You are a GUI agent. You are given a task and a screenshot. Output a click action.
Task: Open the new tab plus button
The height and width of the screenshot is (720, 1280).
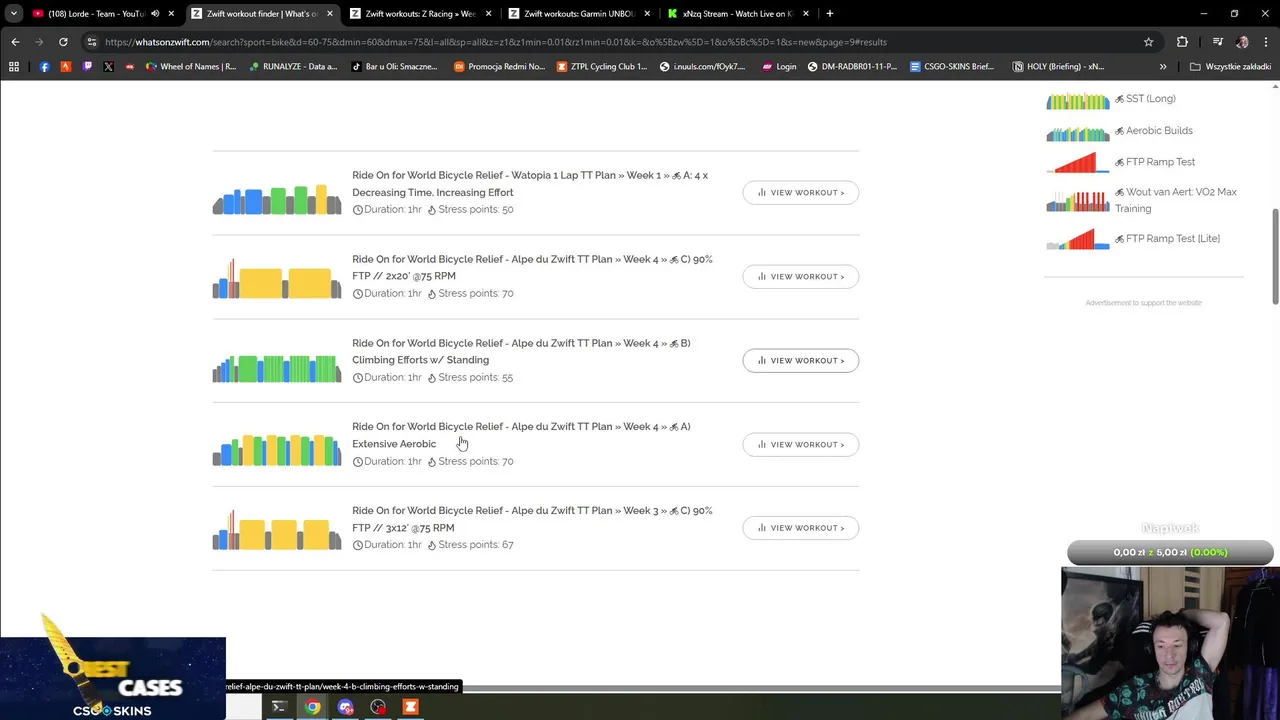point(829,14)
